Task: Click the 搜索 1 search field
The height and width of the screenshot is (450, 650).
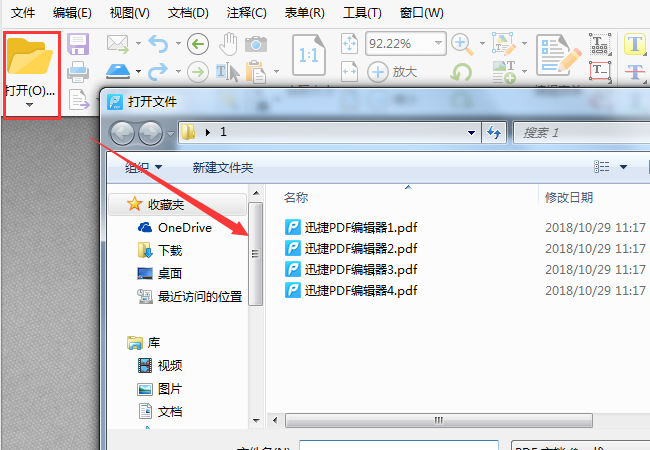Action: [582, 133]
